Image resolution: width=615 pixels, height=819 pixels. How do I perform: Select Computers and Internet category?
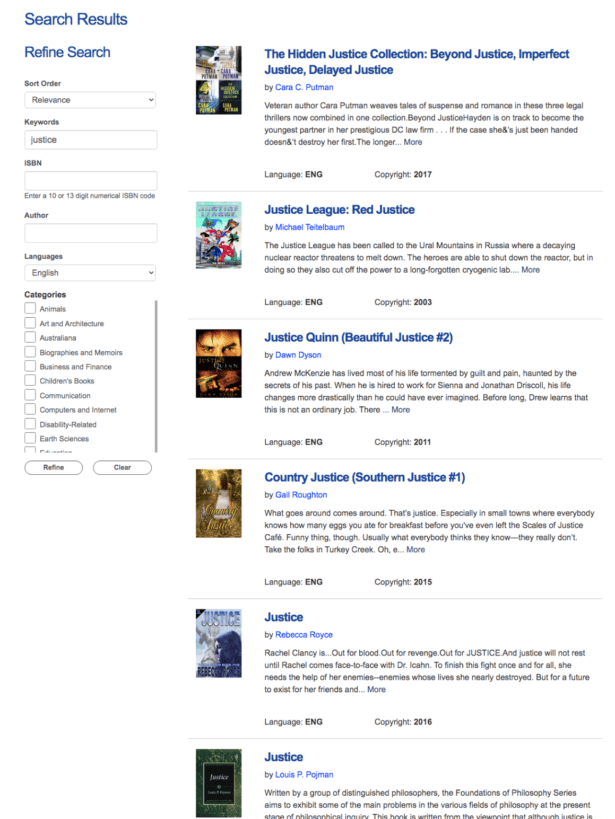(x=30, y=410)
